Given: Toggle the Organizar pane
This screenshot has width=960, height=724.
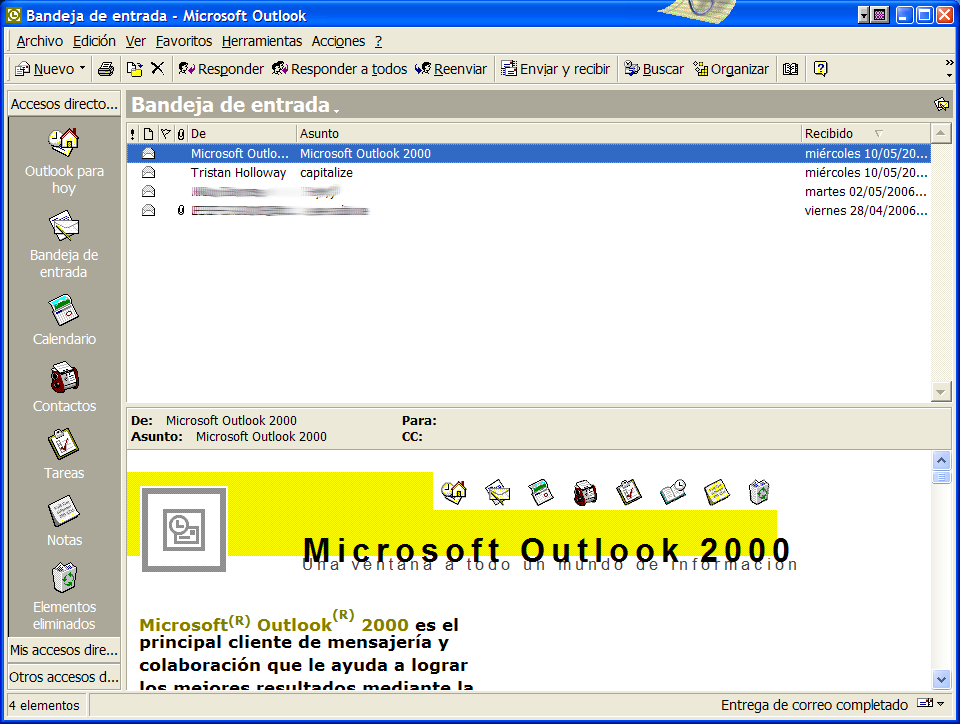Looking at the screenshot, I should pos(731,69).
